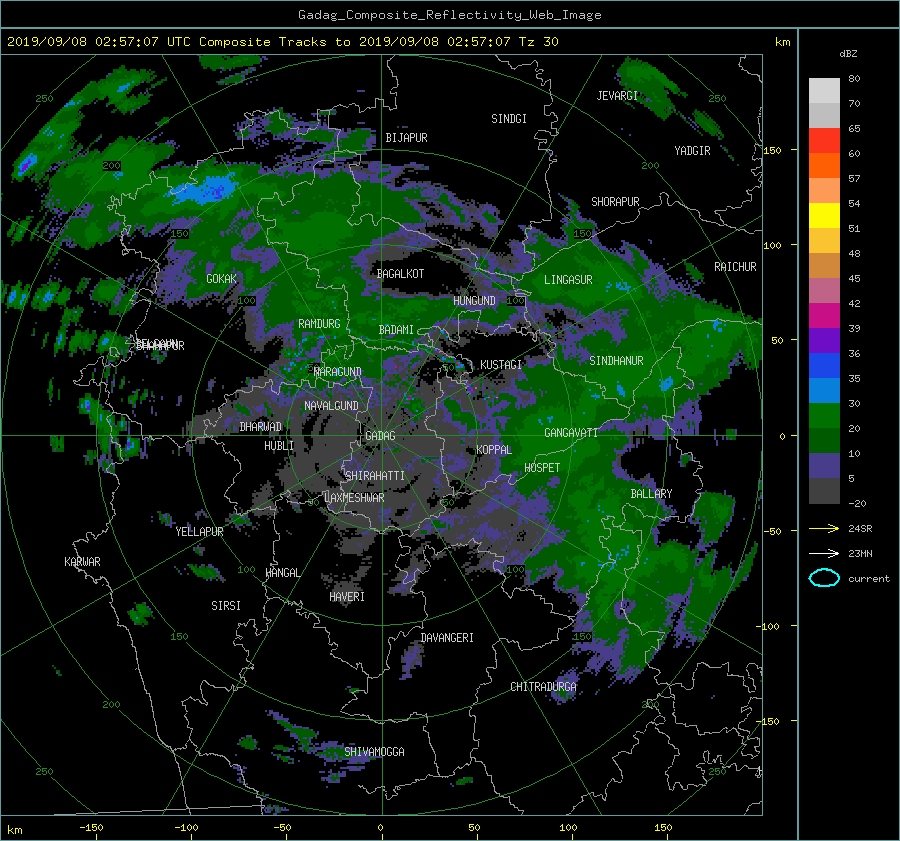Click the Gadag_Composite_Reflectivity_Web_Image title
The width and height of the screenshot is (900, 841).
(x=449, y=15)
